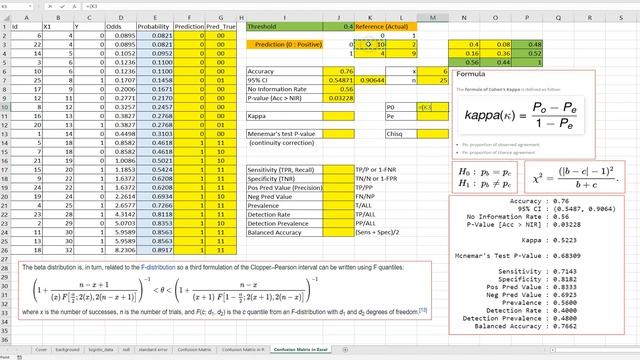Screen dimensions: 640x360
Task: Click the Pos Pred Value (Precision) label
Action: pos(284,187)
